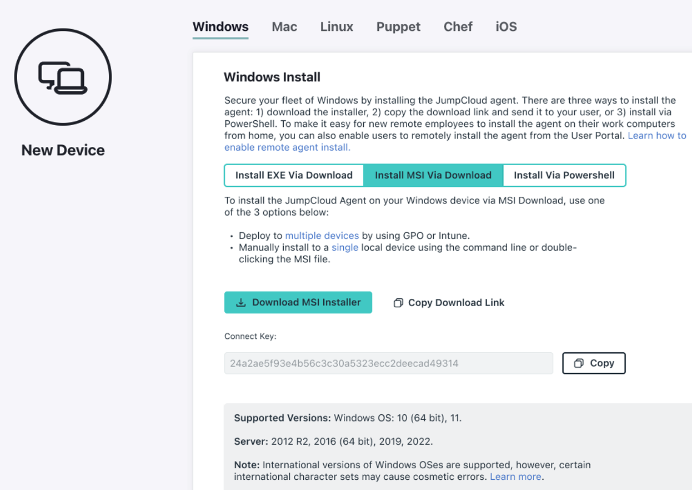The height and width of the screenshot is (490, 692).
Task: Choose Install EXE Via Download option
Action: tap(293, 175)
